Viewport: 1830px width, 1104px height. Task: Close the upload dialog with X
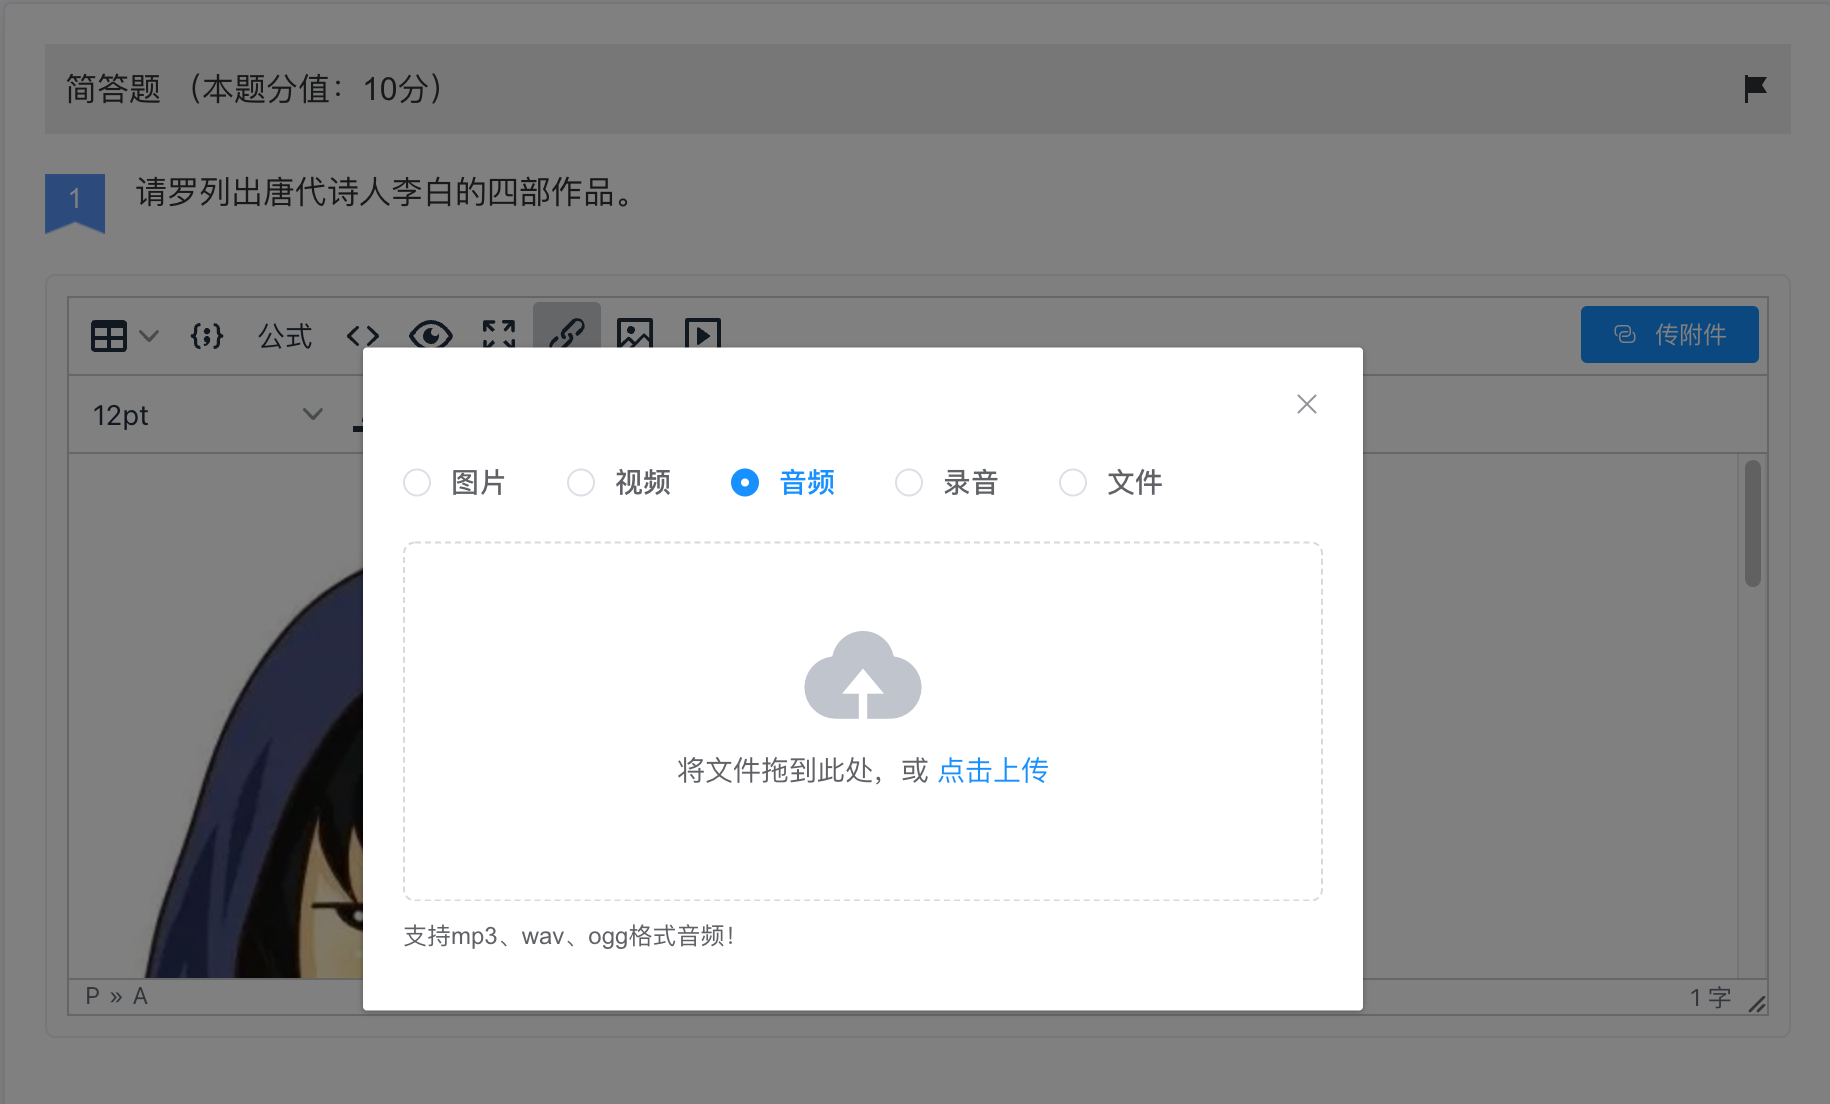(1306, 404)
